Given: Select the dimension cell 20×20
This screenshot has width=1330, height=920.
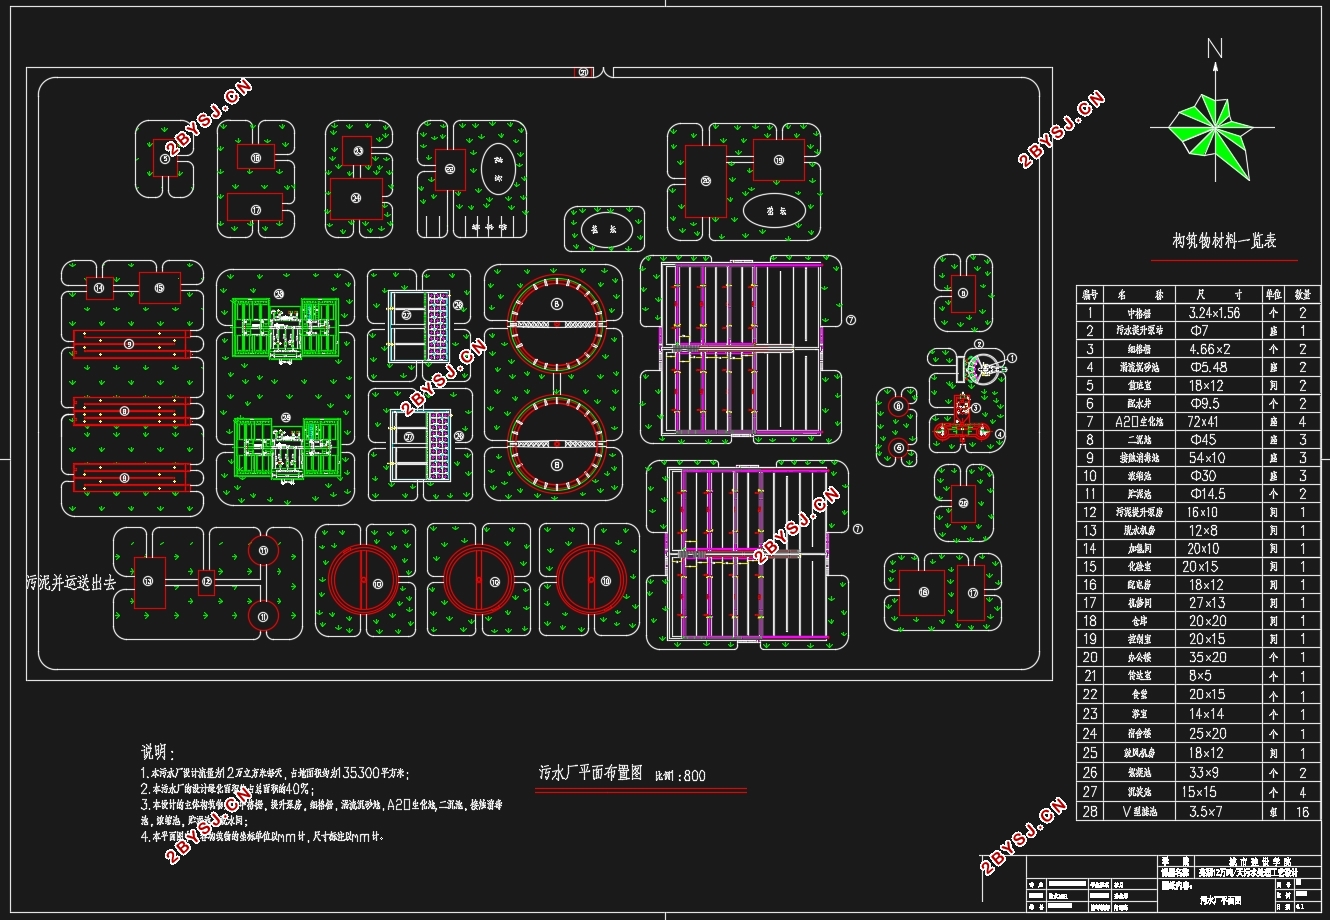Looking at the screenshot, I should 1206,620.
